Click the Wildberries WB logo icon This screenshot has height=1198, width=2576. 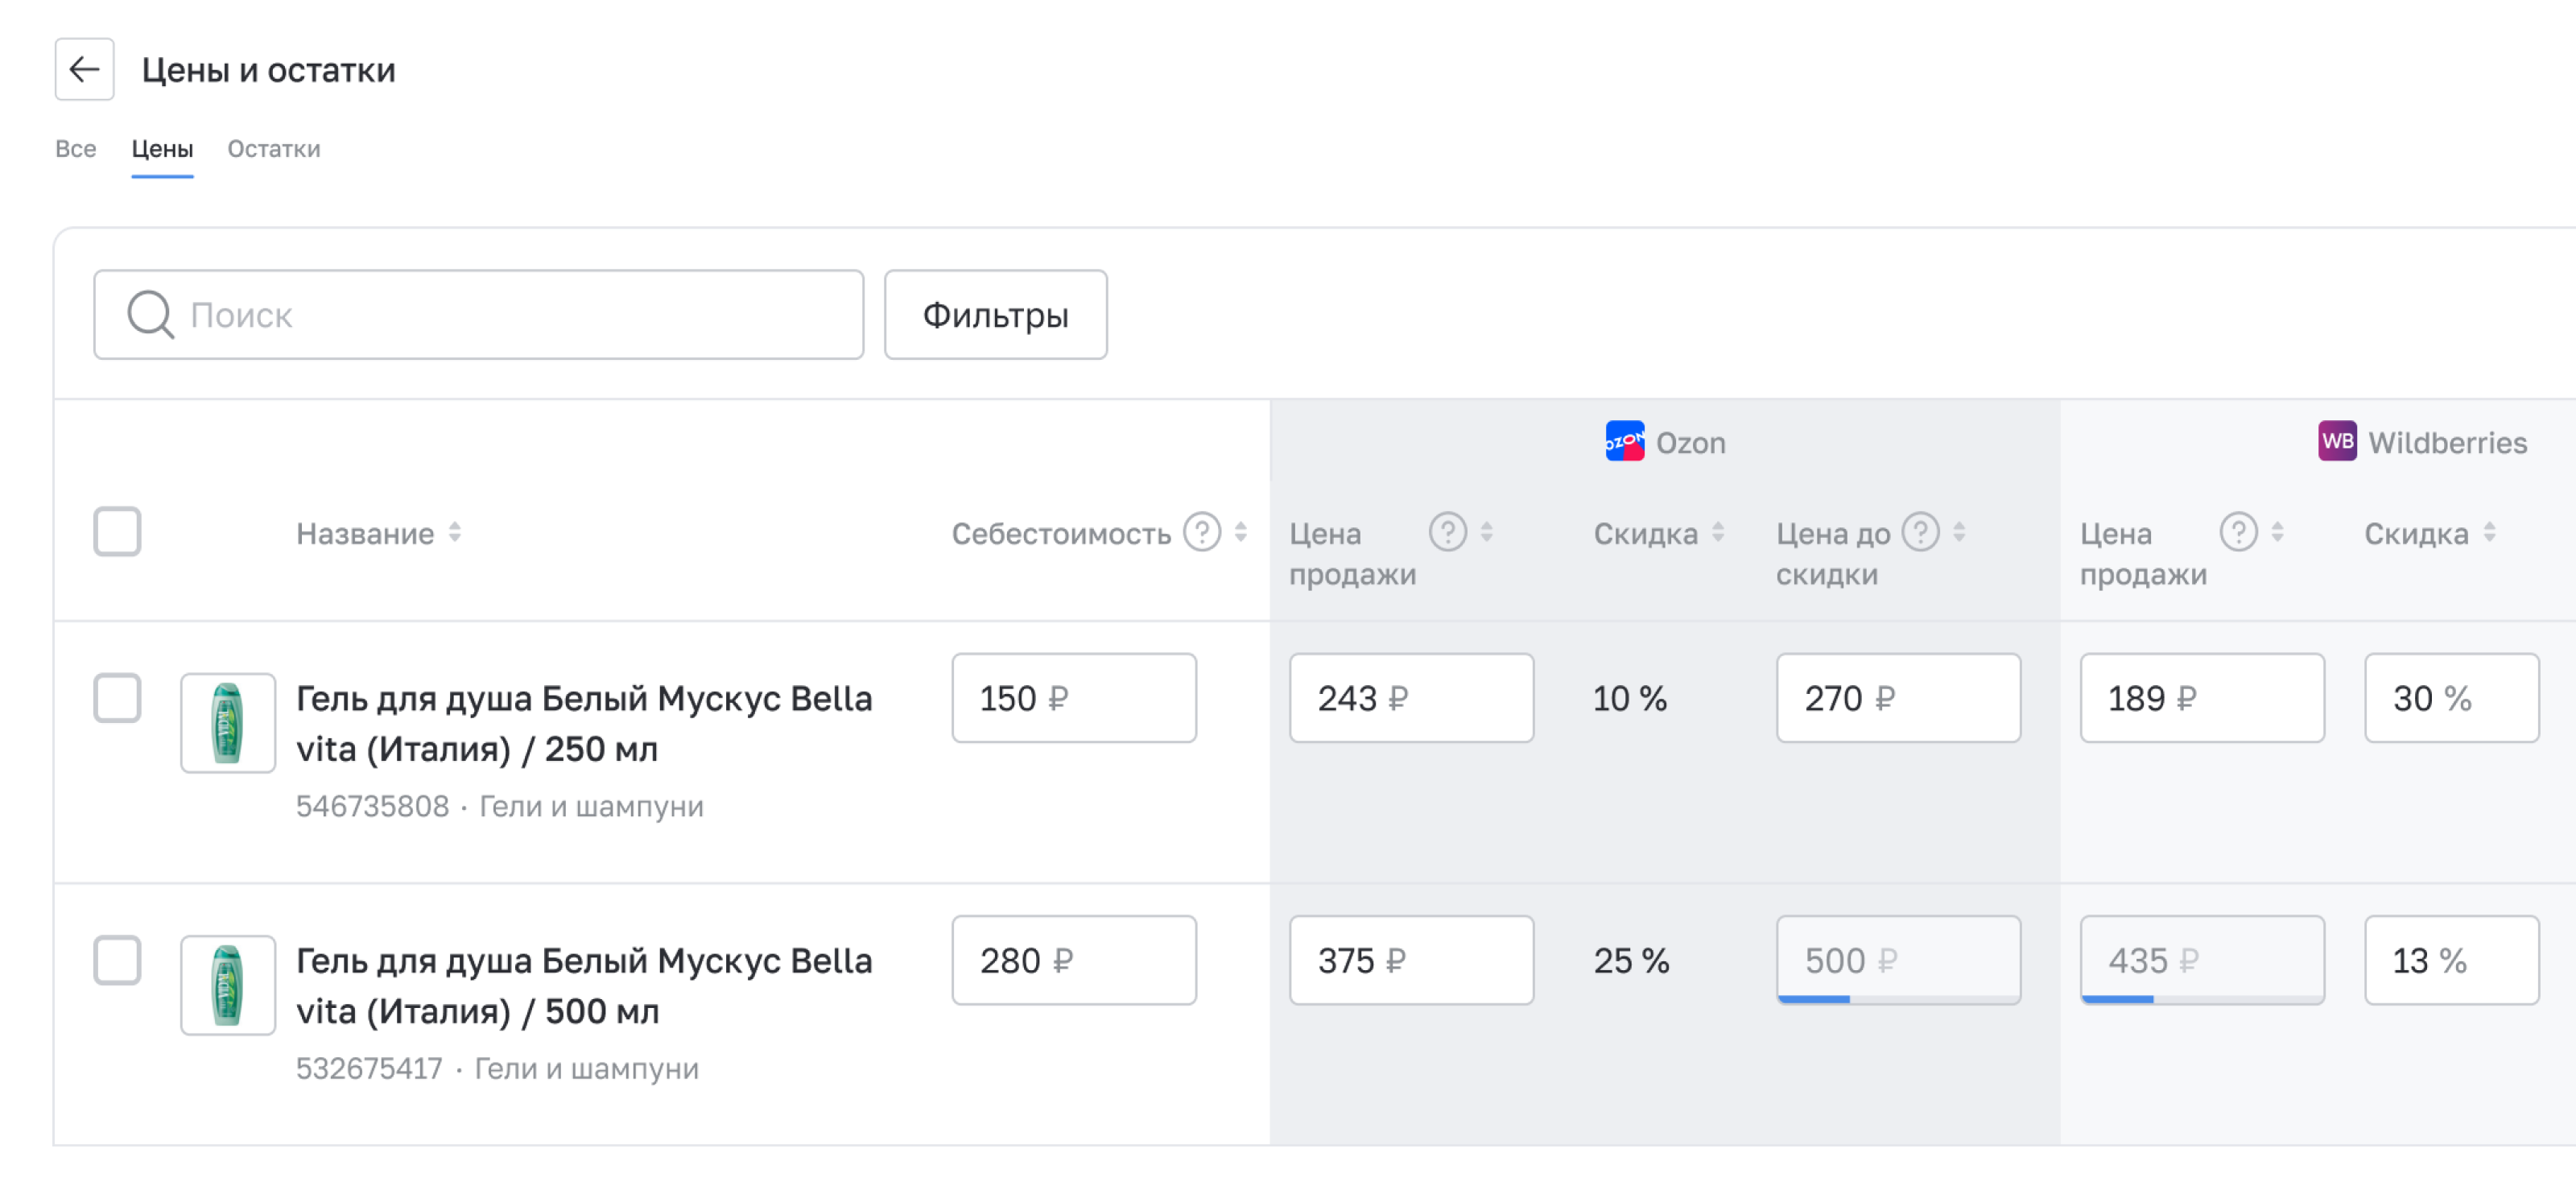click(x=2337, y=441)
